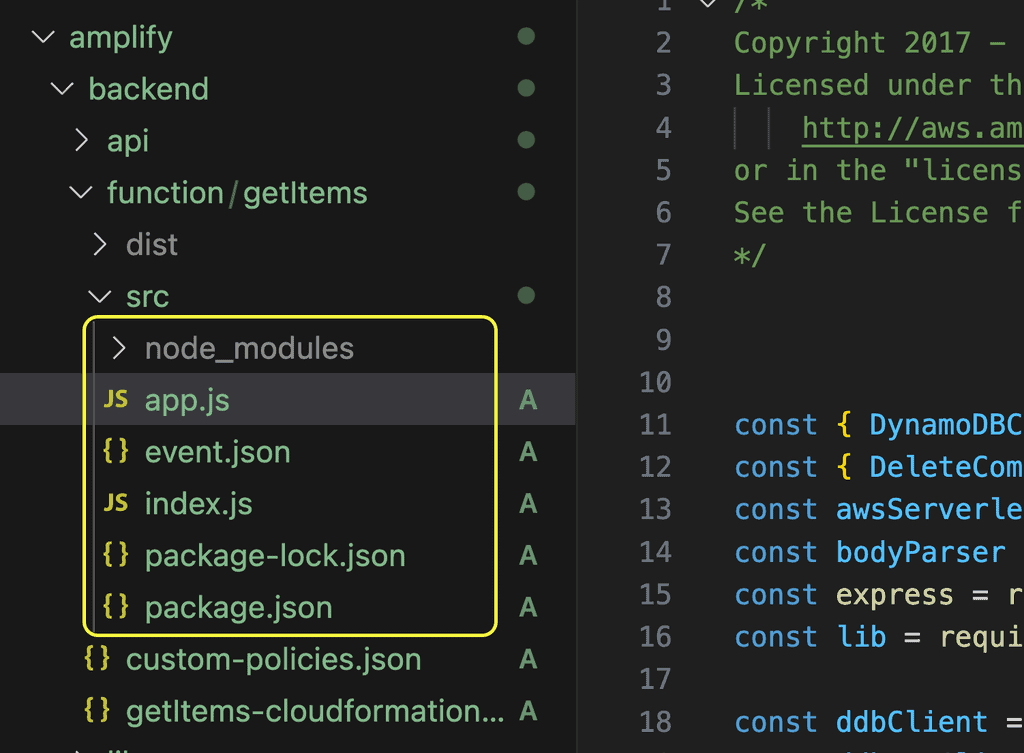Click the Added status badge next to app.js

point(528,401)
